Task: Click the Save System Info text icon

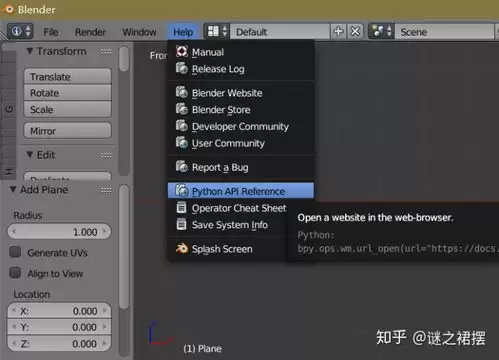Action: pos(181,224)
